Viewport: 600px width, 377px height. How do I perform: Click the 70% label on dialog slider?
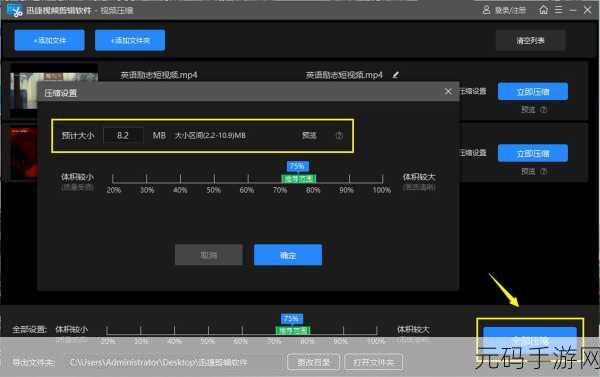coord(280,190)
